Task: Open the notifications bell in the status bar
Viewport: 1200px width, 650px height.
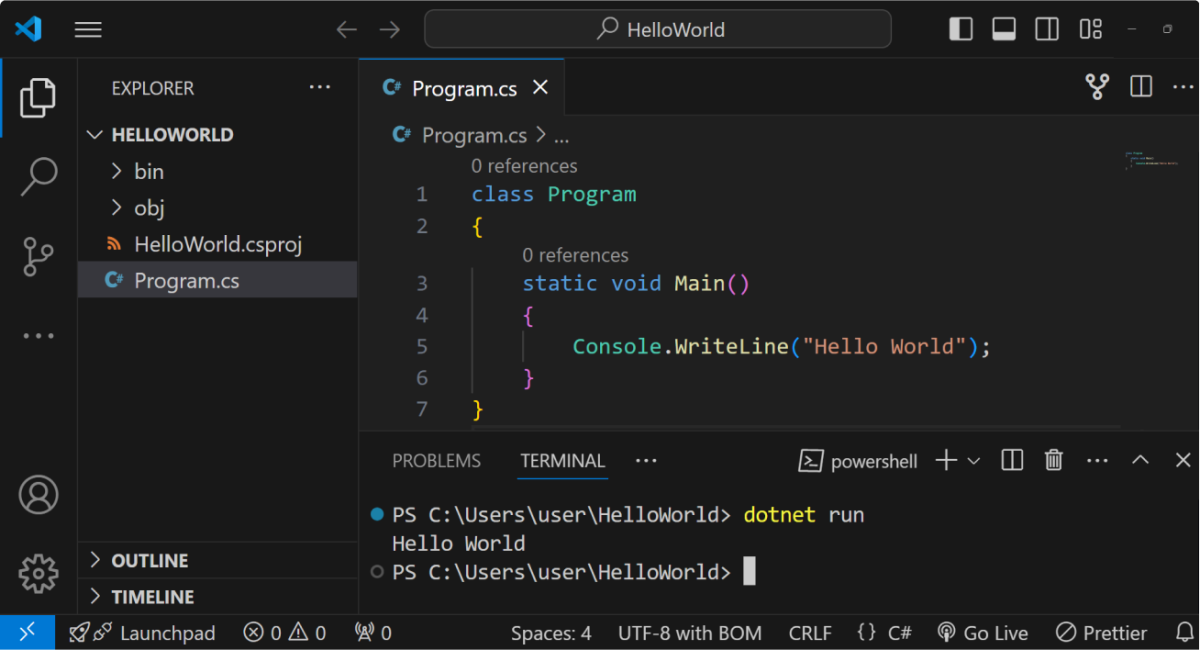Action: (x=1186, y=632)
